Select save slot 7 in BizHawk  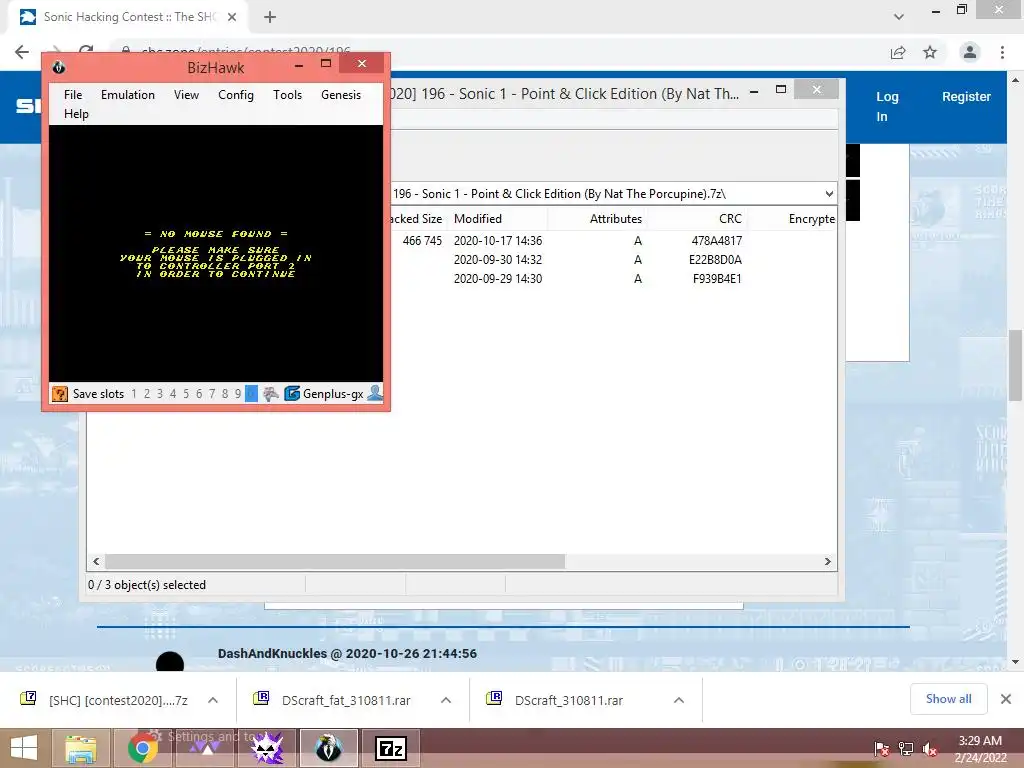(212, 394)
